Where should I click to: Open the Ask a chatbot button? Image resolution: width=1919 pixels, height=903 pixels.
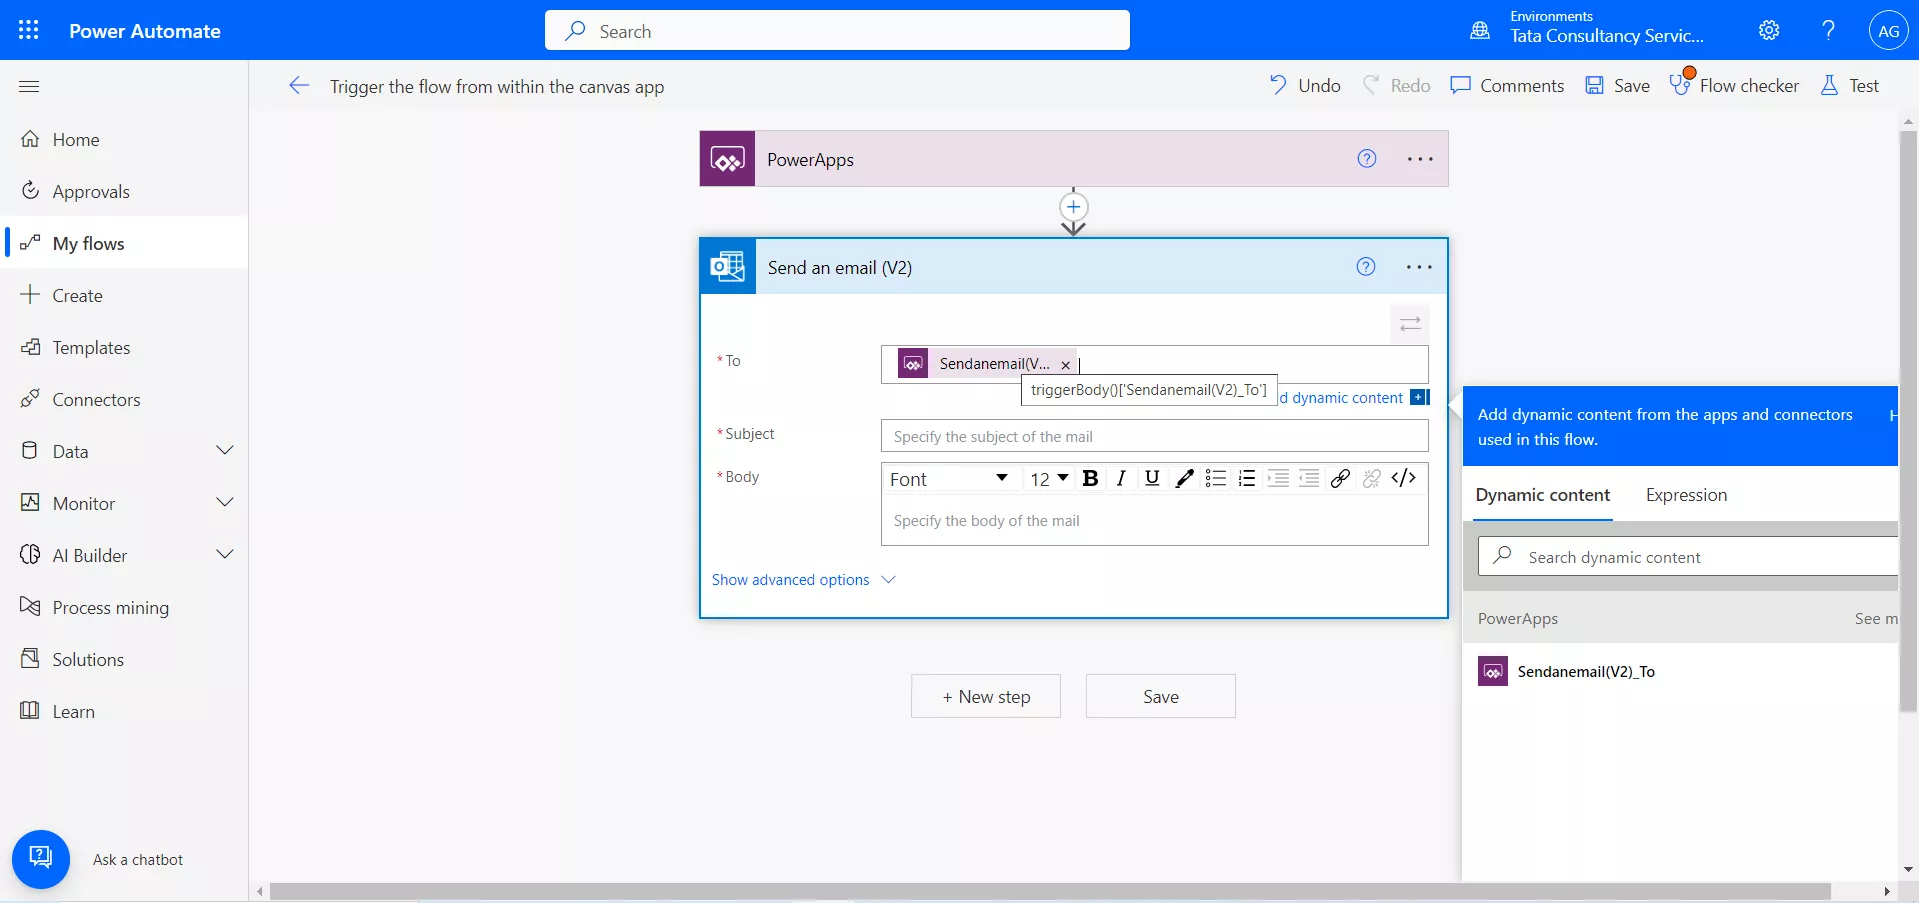pos(41,859)
